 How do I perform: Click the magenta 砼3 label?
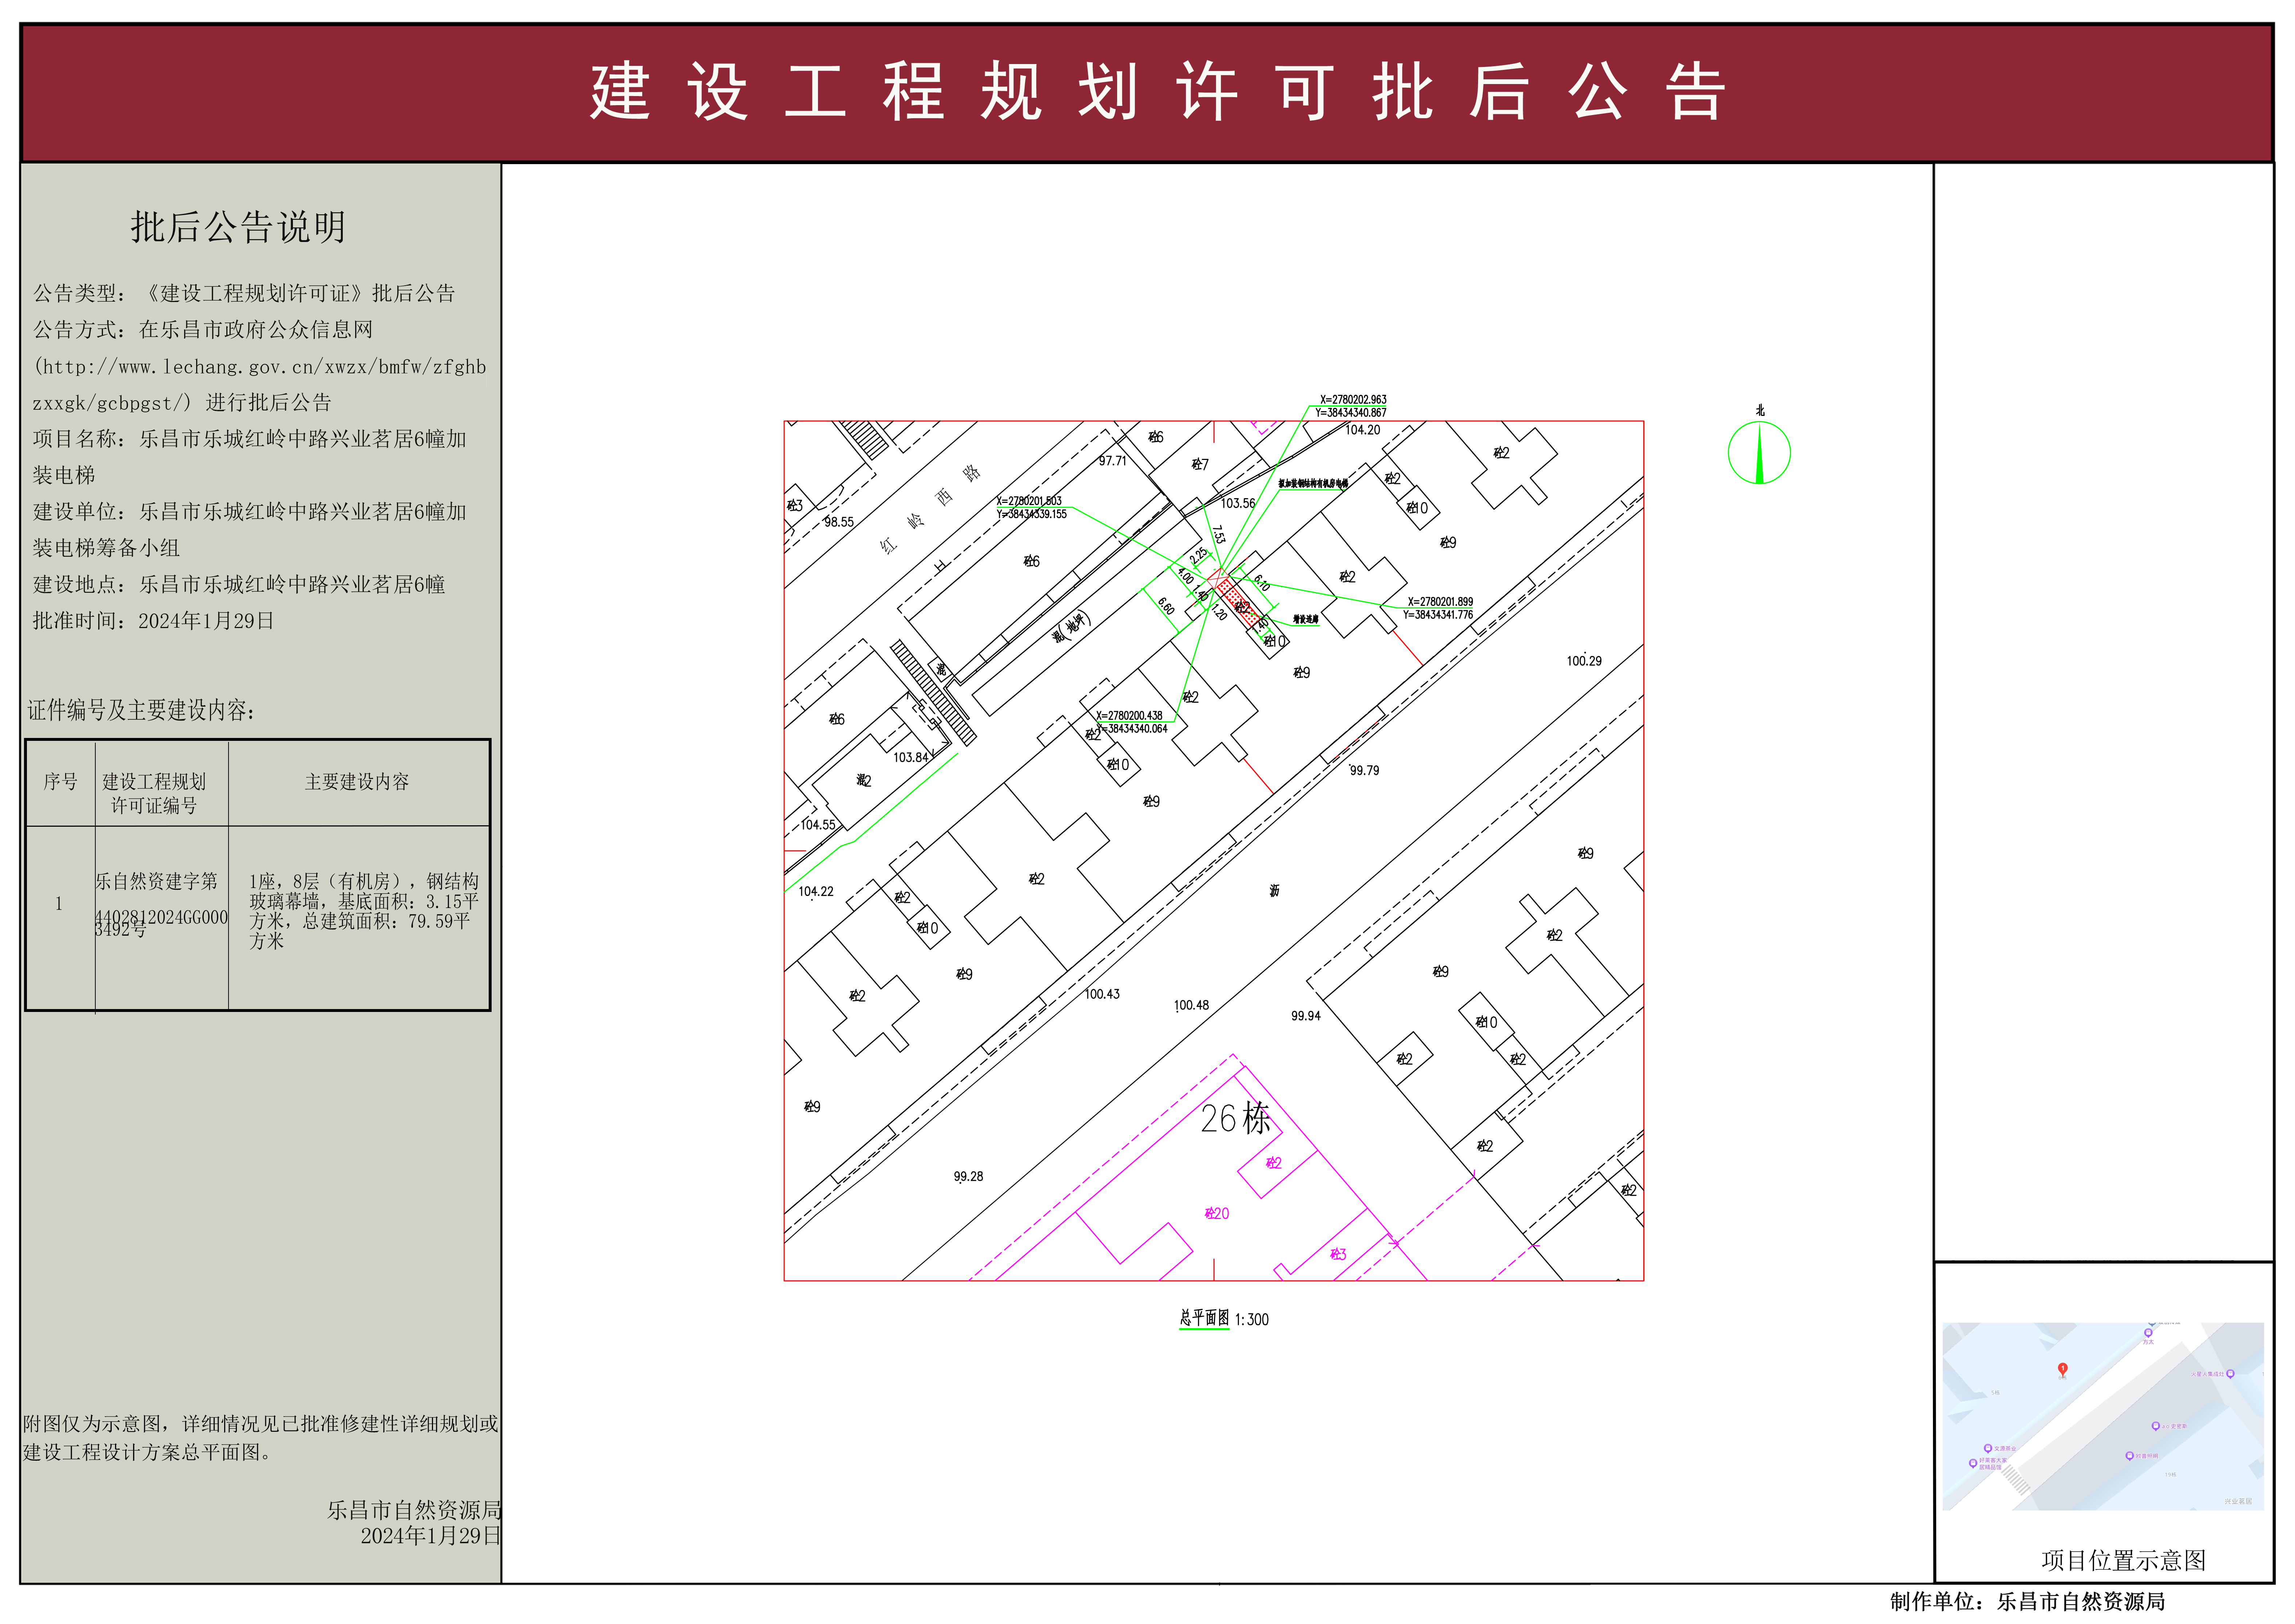click(1338, 1254)
